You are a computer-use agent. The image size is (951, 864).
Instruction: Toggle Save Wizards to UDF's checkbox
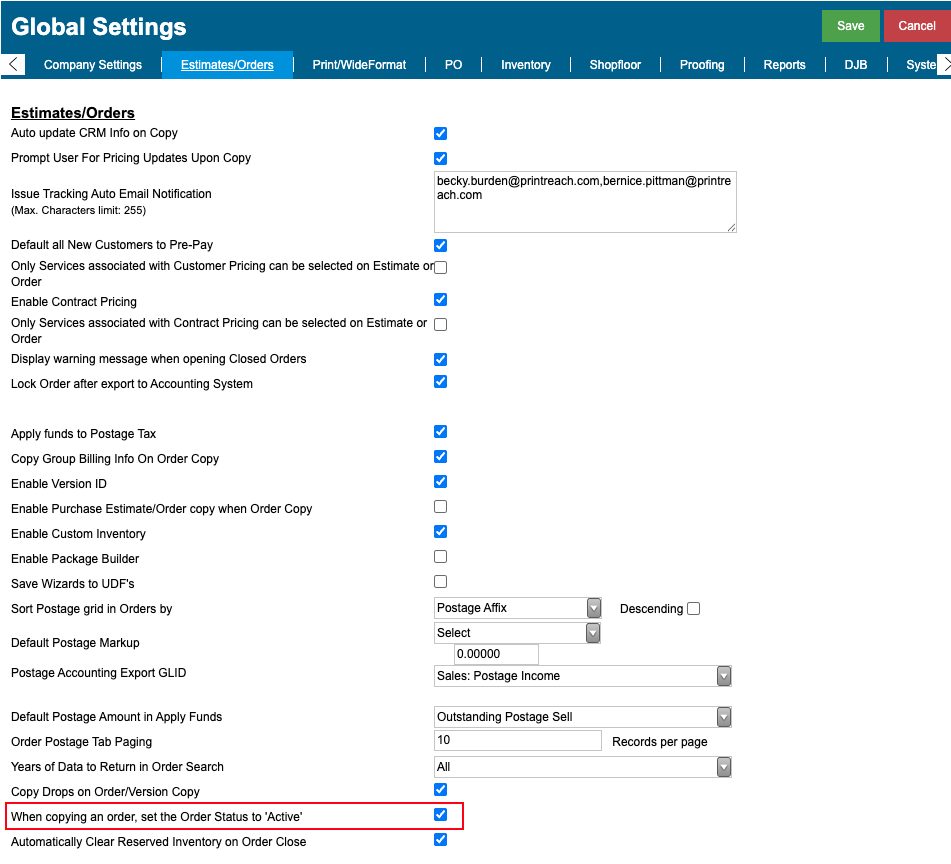[x=441, y=581]
